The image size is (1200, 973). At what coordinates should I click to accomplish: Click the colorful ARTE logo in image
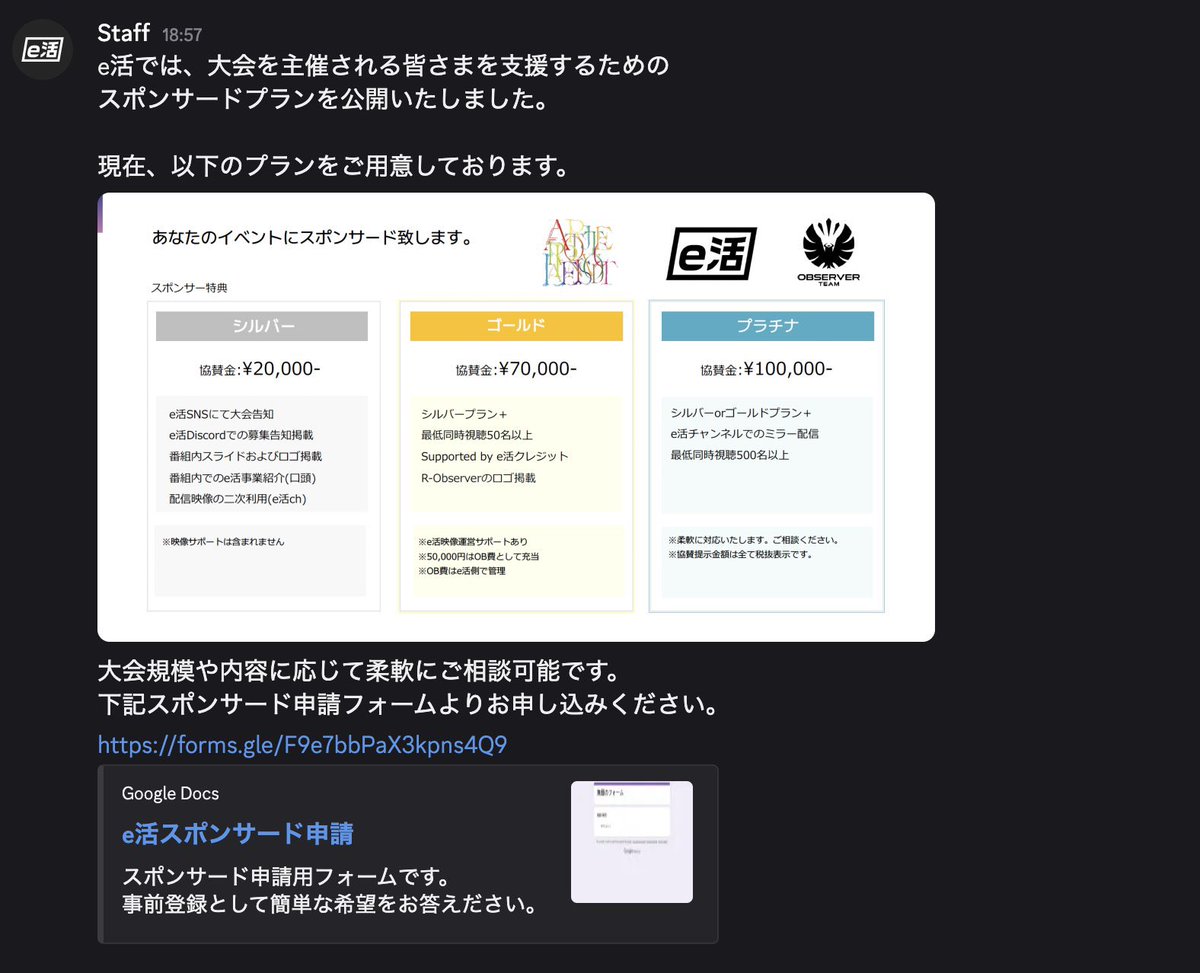click(x=580, y=253)
